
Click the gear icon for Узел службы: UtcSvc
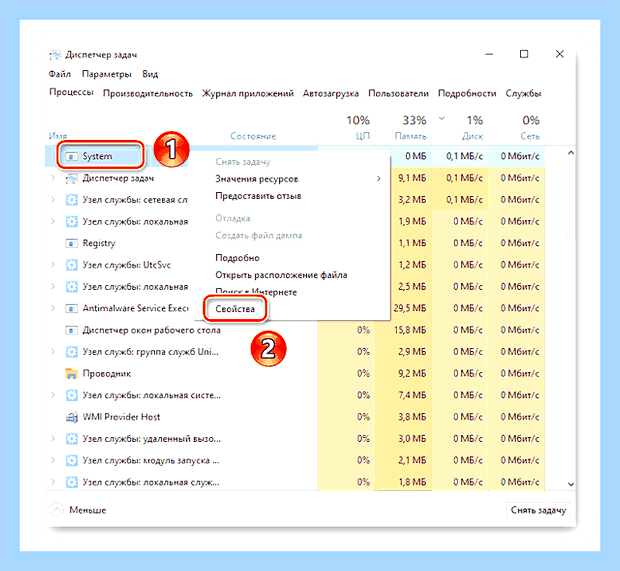coord(71,265)
